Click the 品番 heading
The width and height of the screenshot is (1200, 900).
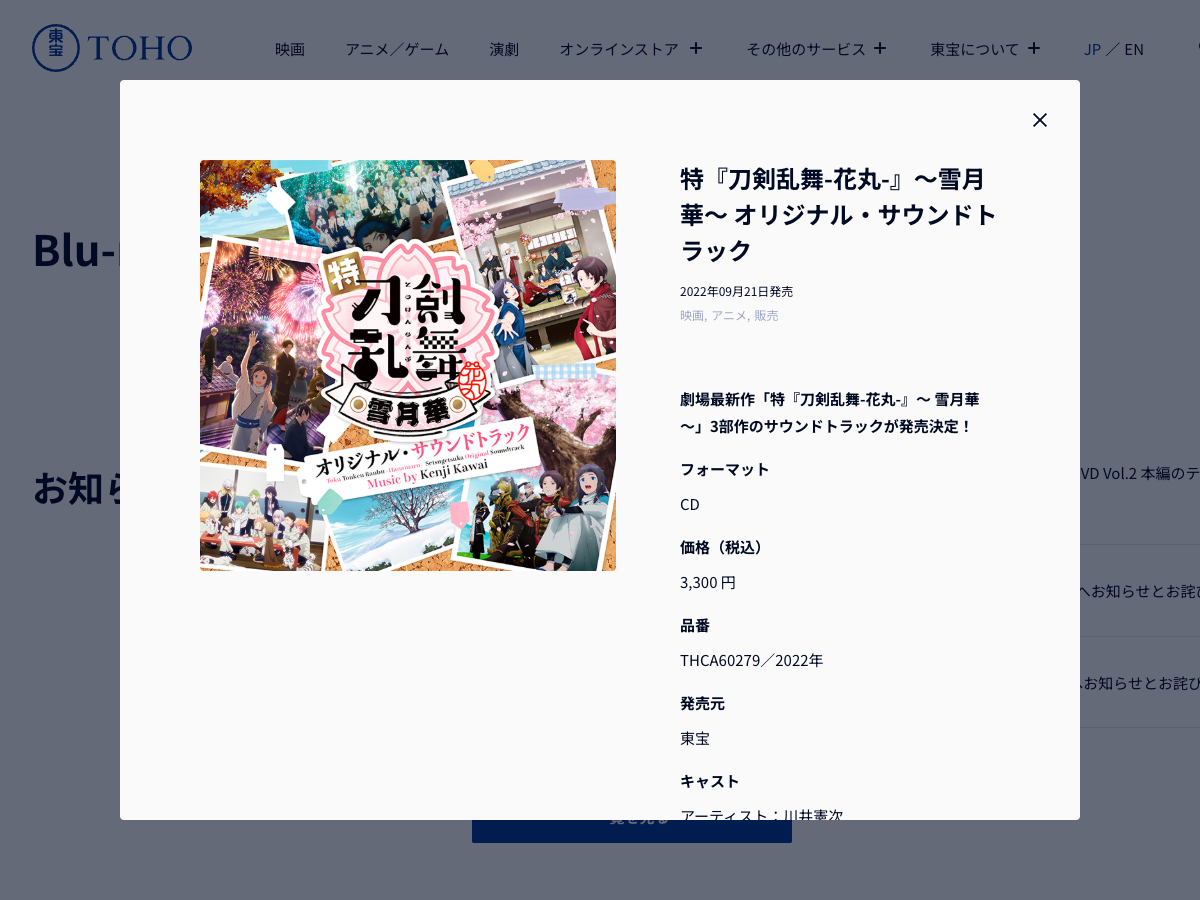click(x=695, y=625)
